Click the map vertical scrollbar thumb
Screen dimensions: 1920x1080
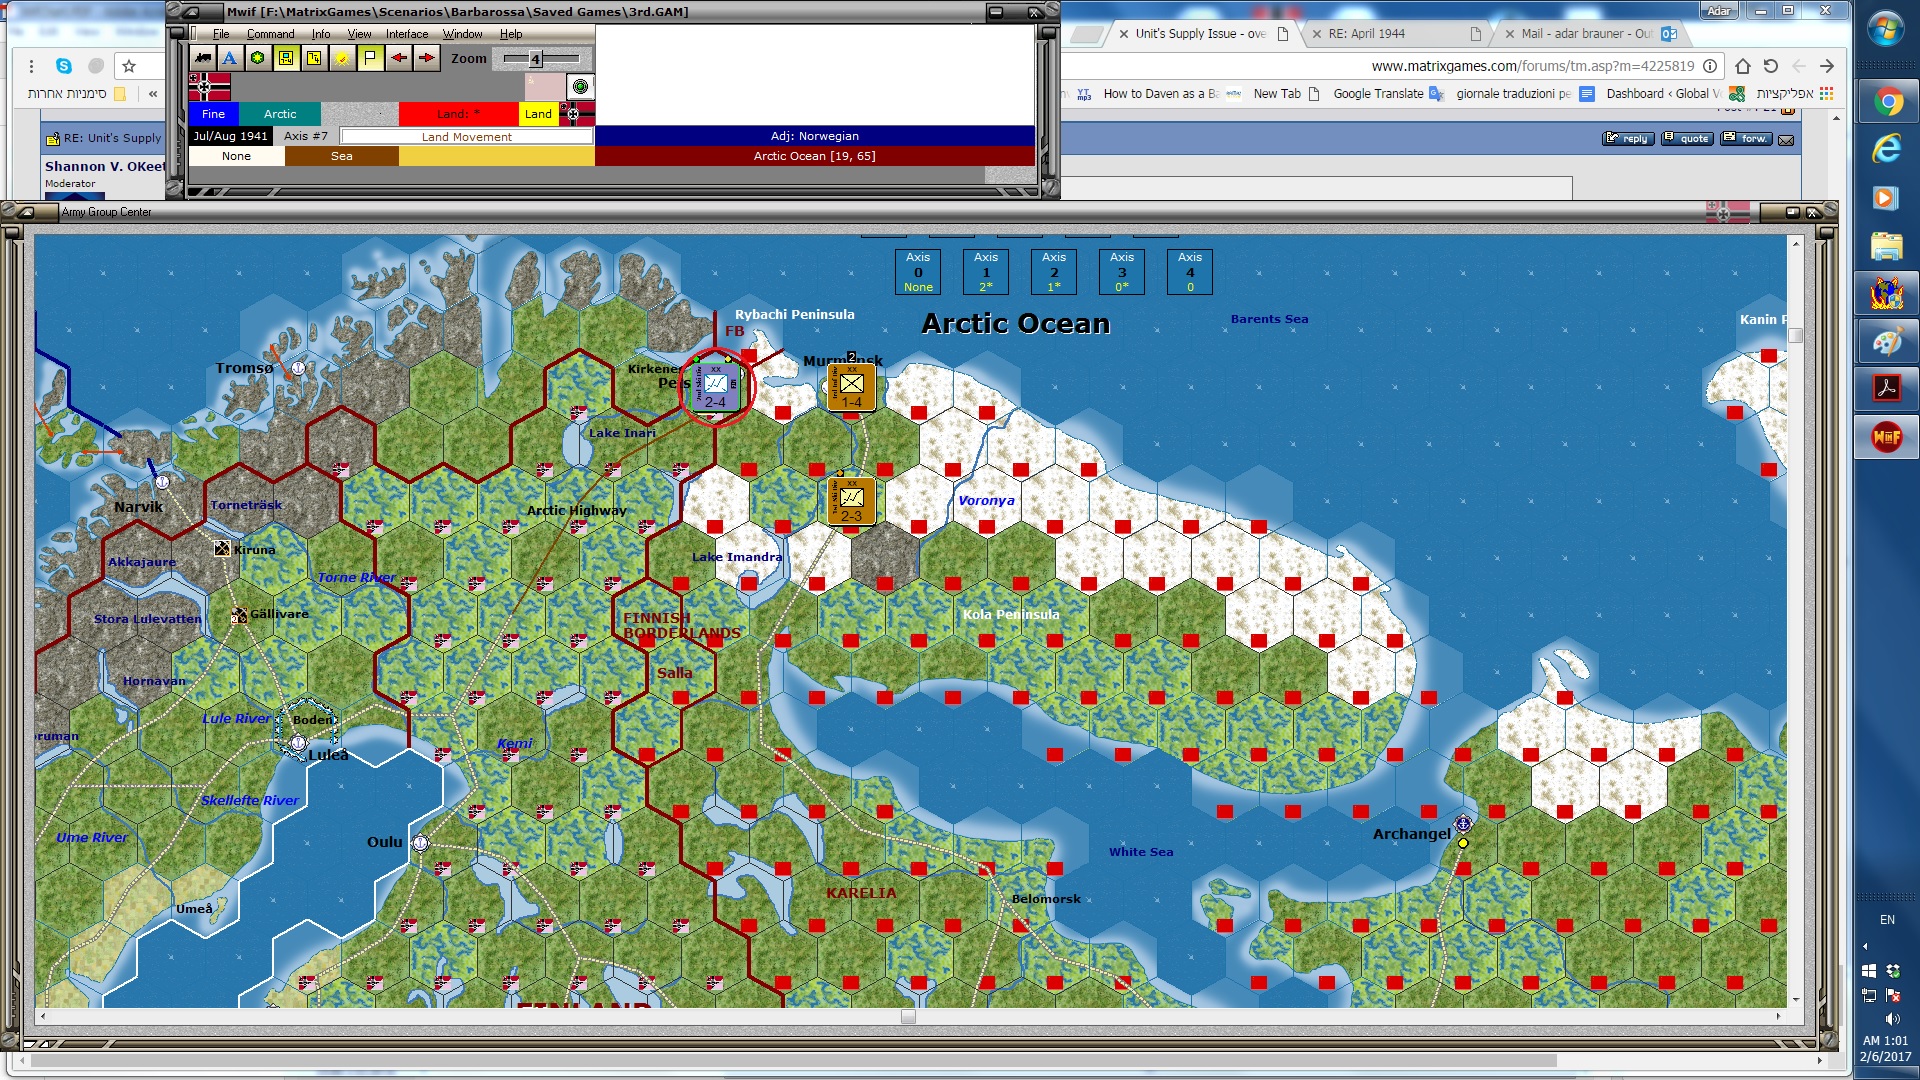(x=1796, y=336)
